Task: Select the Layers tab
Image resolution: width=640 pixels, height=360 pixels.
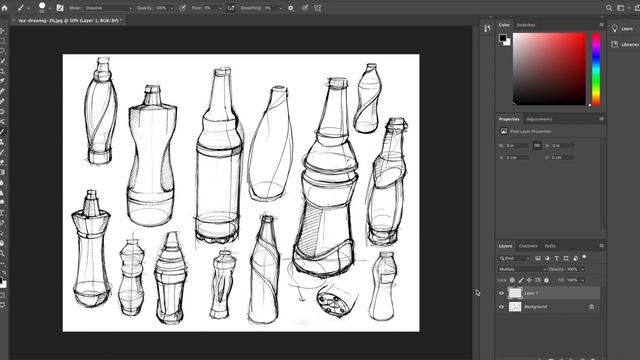Action: [505, 246]
